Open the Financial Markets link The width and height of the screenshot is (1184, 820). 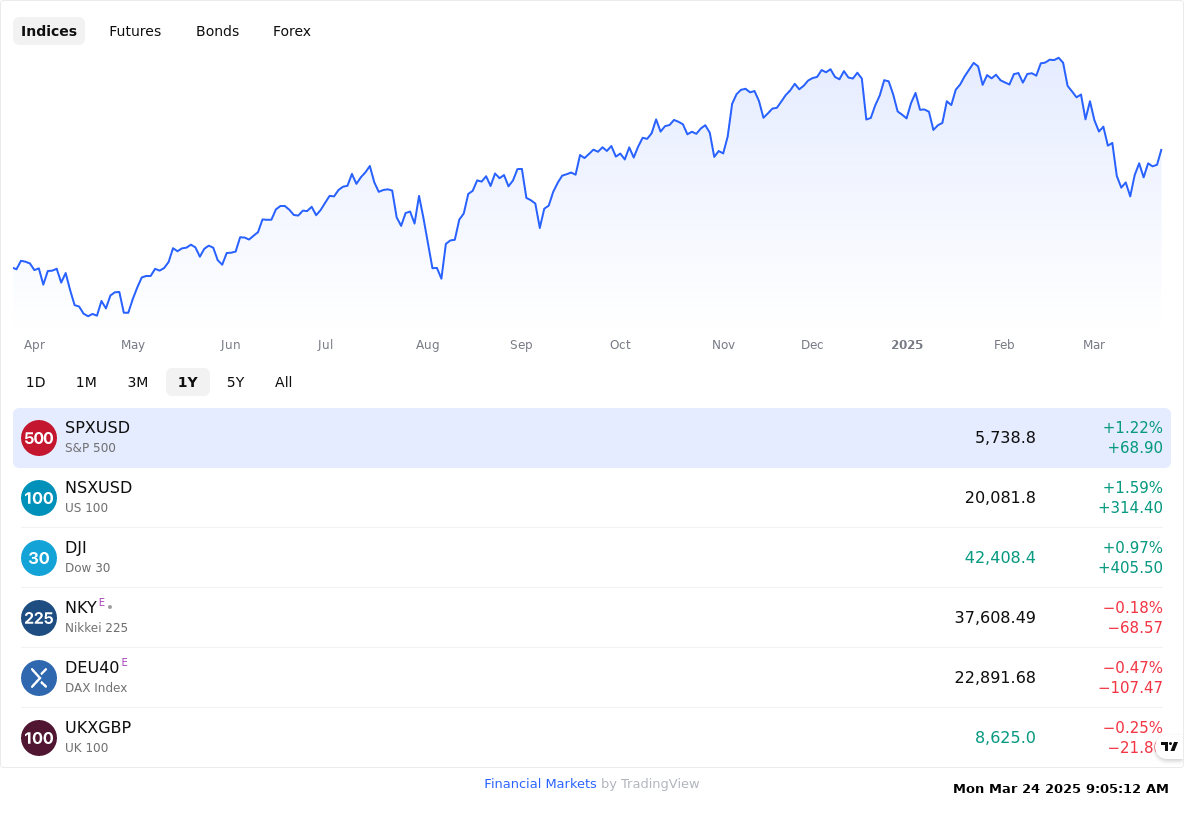click(x=540, y=784)
